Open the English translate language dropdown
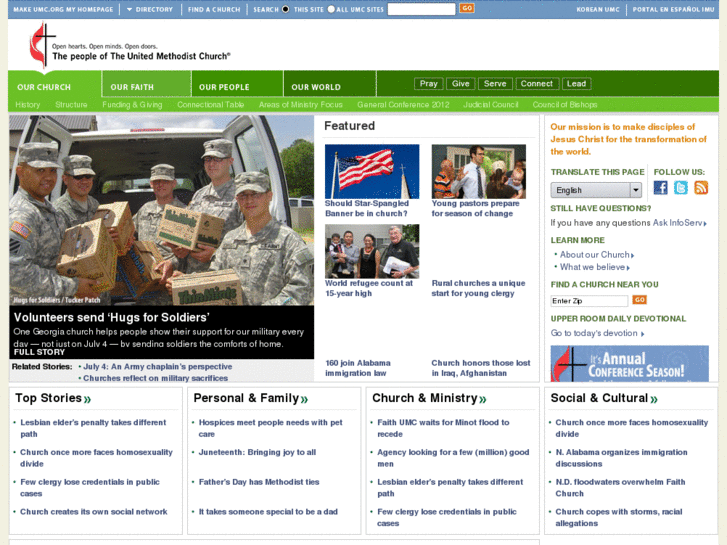Image resolution: width=727 pixels, height=545 pixels. click(x=596, y=190)
